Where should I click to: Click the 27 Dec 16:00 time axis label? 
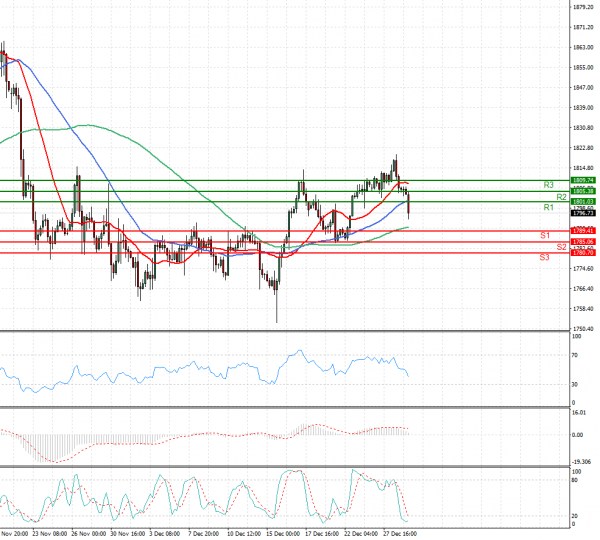point(400,534)
